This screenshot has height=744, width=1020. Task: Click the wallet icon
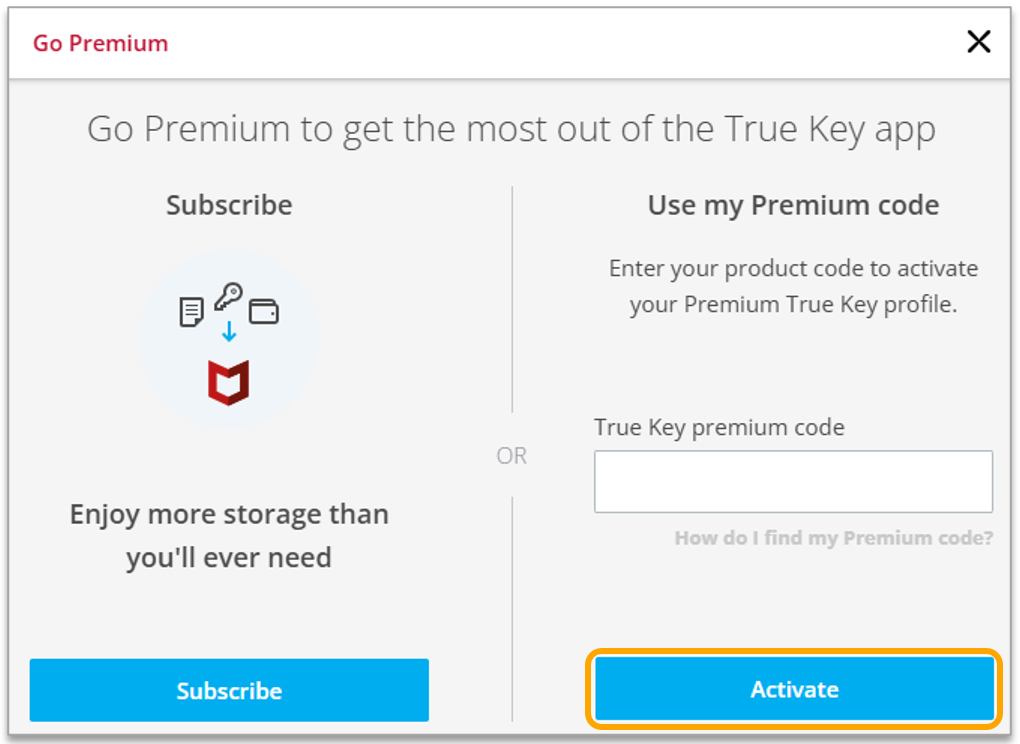click(263, 311)
